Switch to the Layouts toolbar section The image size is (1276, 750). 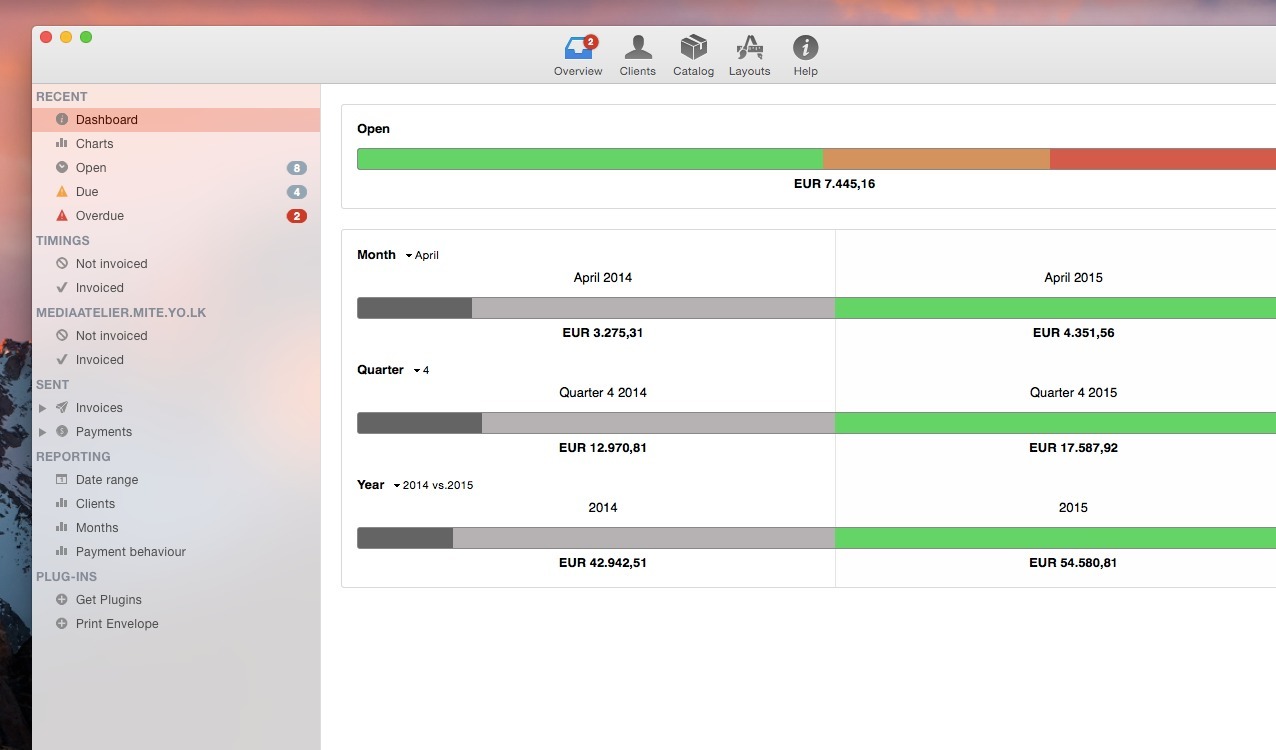pos(749,55)
